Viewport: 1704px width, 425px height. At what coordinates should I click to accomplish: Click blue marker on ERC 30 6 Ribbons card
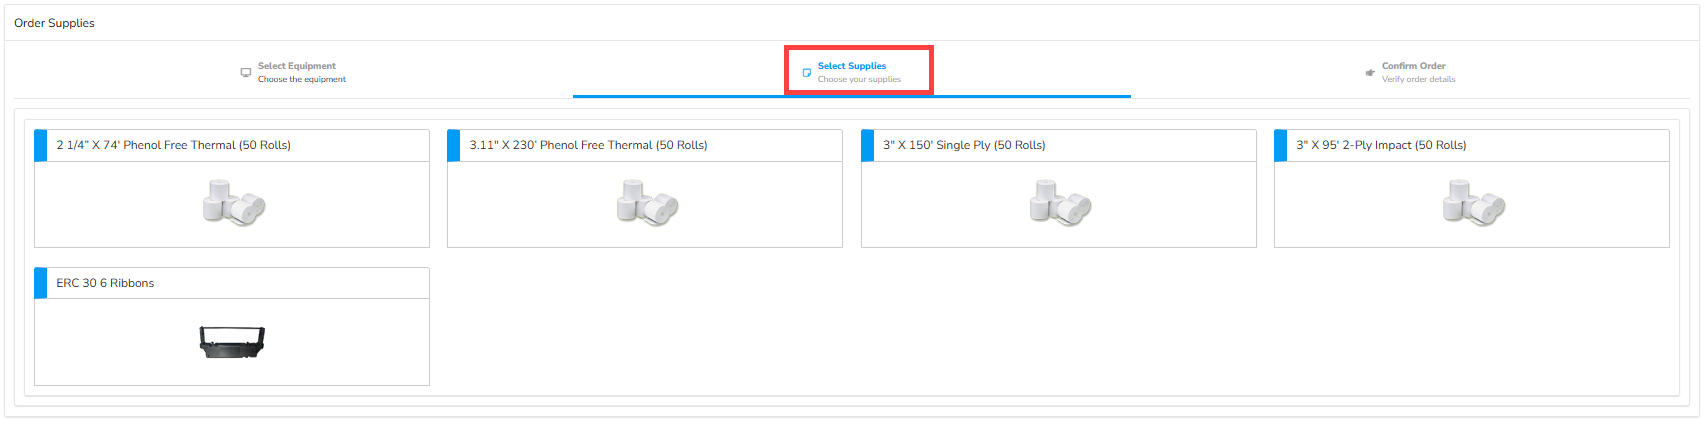[41, 283]
